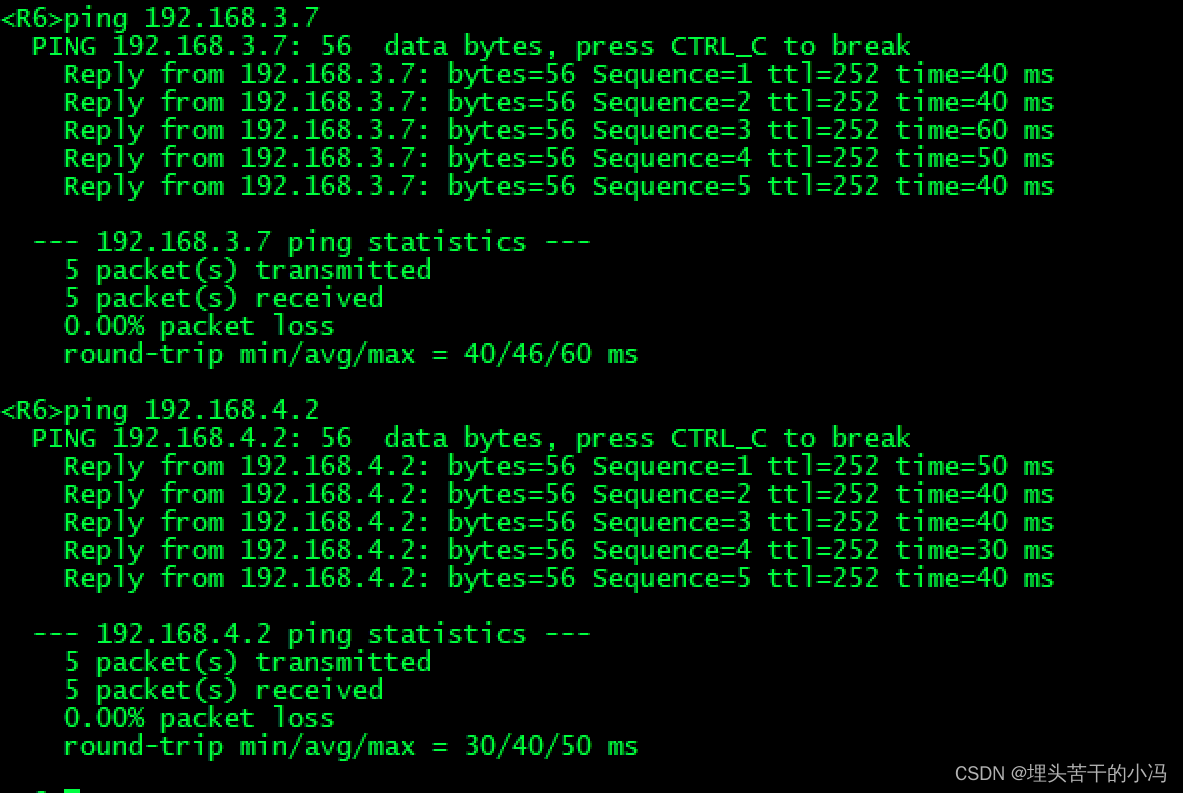Click the Sequence=5 reply from 192.168.4.2

[x=559, y=579]
